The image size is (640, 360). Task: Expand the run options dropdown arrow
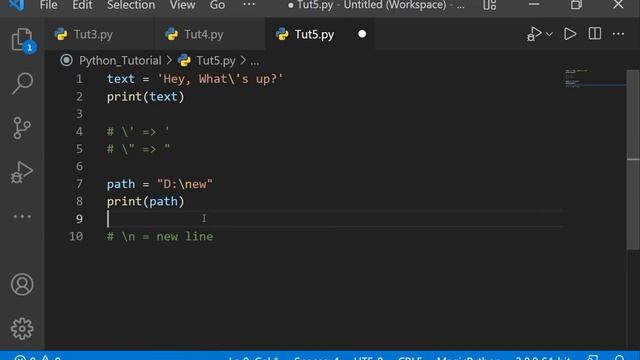click(x=549, y=34)
